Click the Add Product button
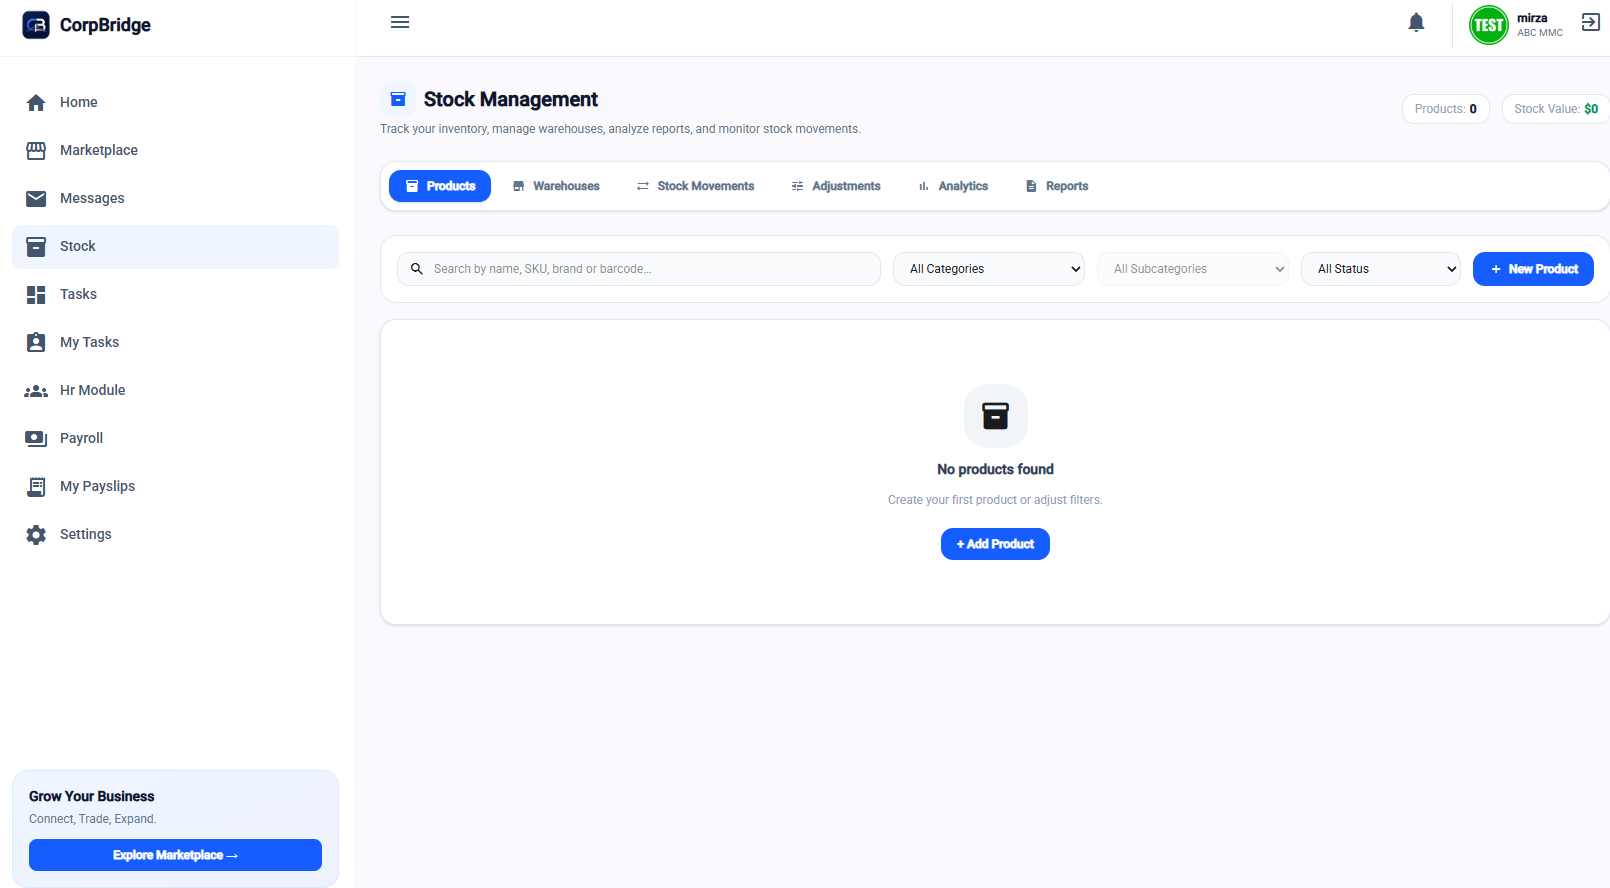1610x888 pixels. click(x=995, y=544)
